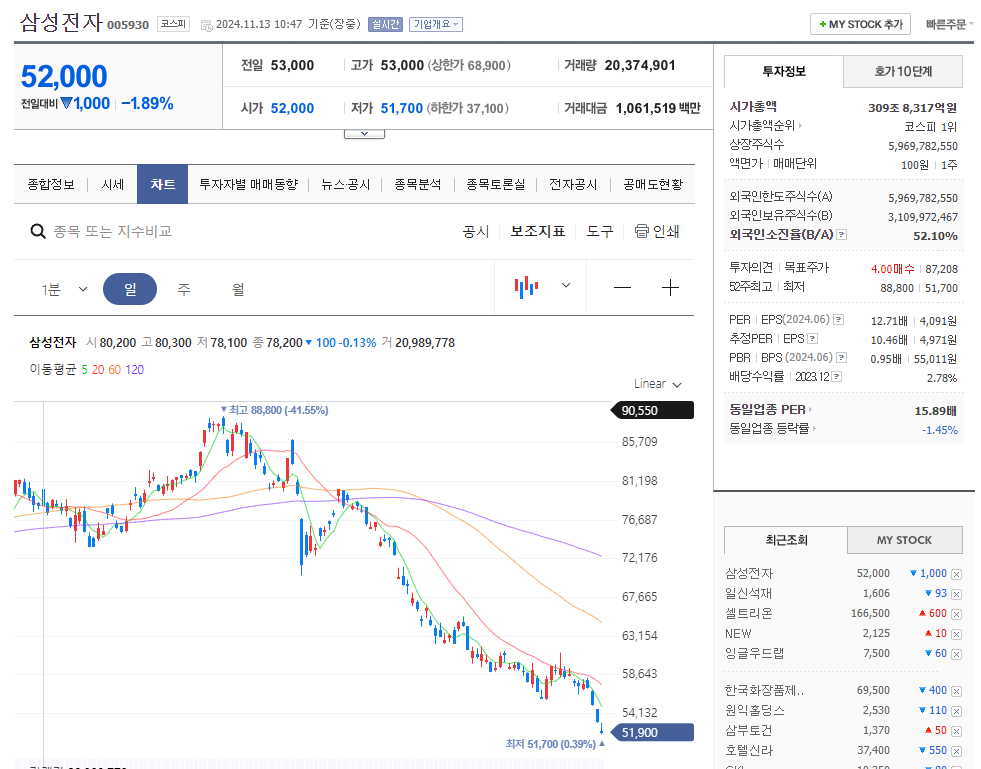Remove 삼성전자 from recent list

point(956,574)
